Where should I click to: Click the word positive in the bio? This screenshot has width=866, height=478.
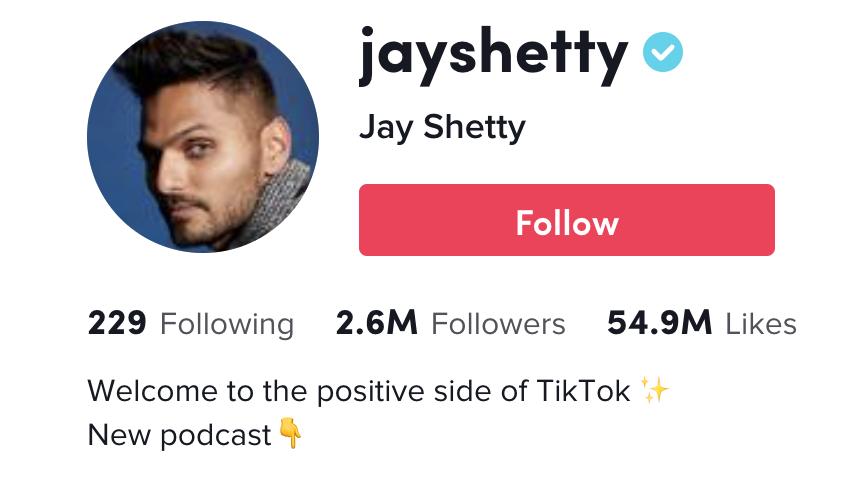[371, 392]
